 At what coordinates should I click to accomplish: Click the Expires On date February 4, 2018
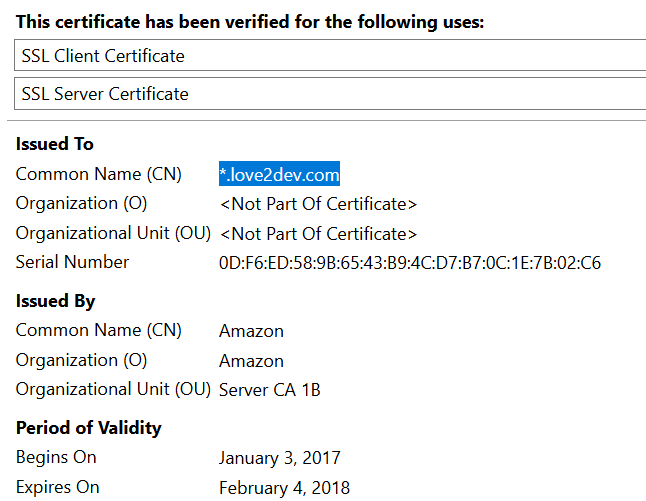point(284,488)
